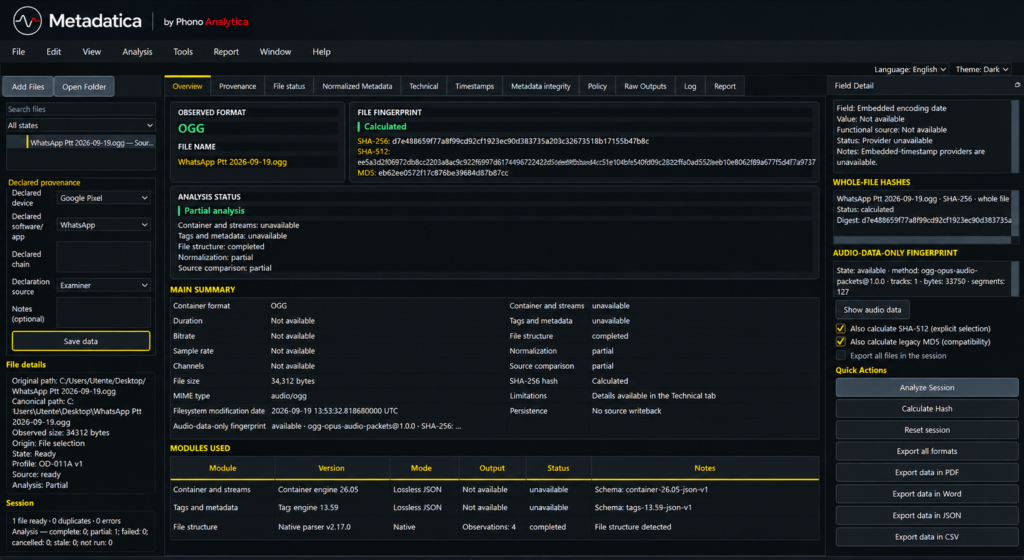Switch to the Technical tab
Screen dimensions: 1024x560
424,86
